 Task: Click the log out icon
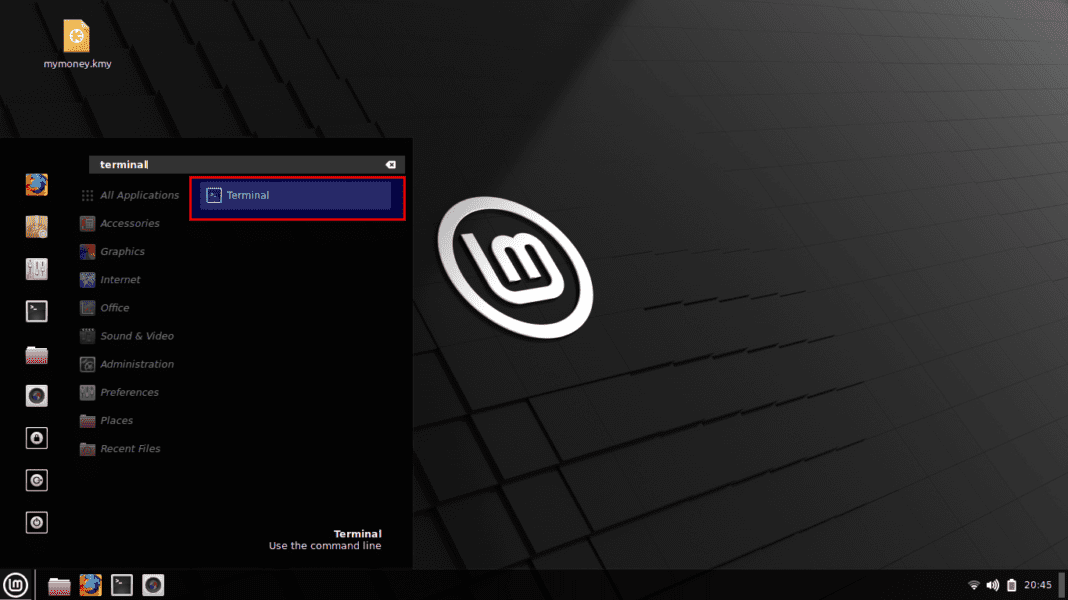[x=36, y=480]
